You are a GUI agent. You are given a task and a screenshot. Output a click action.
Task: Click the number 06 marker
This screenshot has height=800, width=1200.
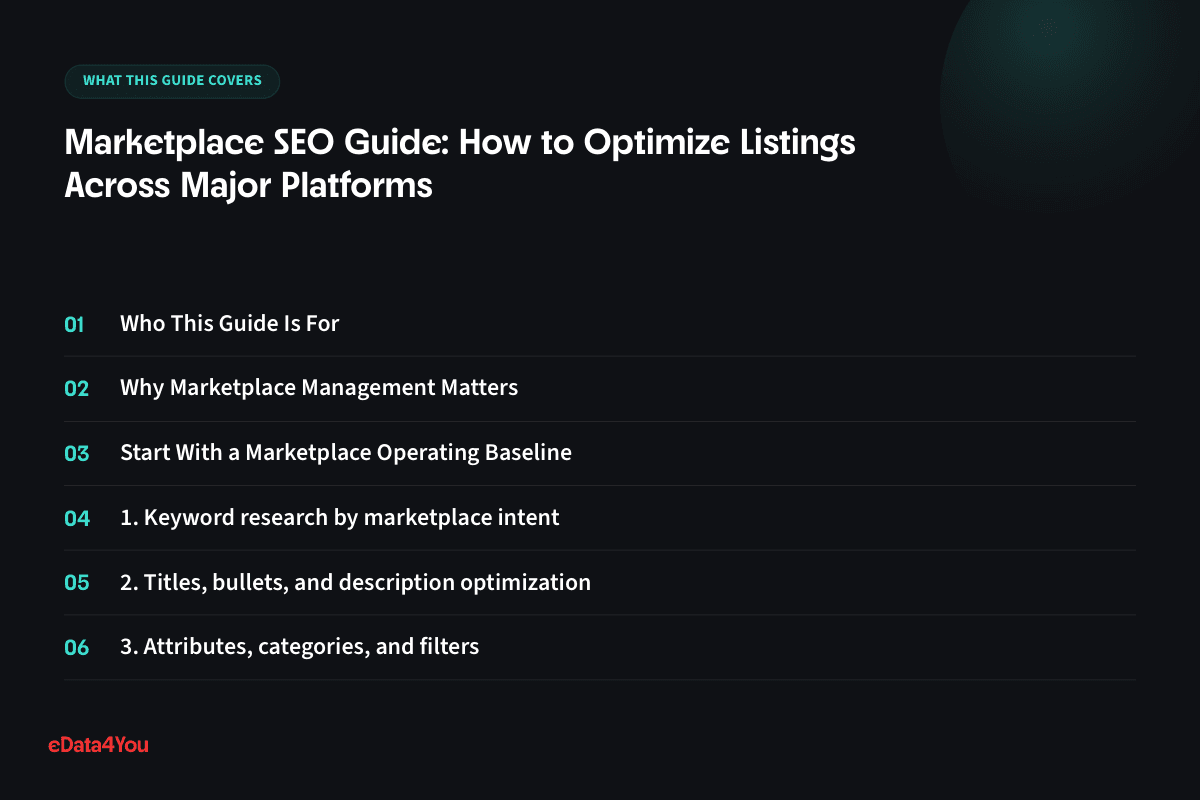point(77,647)
